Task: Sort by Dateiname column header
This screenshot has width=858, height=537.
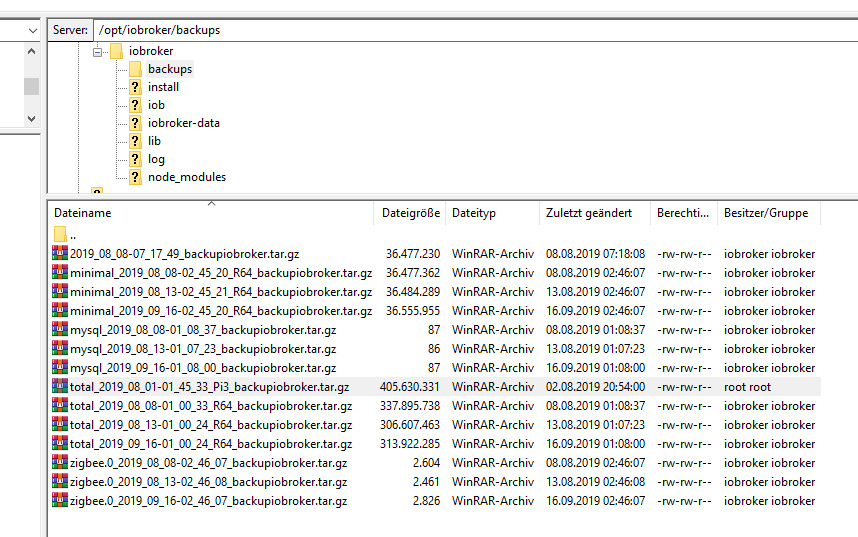Action: (x=211, y=213)
